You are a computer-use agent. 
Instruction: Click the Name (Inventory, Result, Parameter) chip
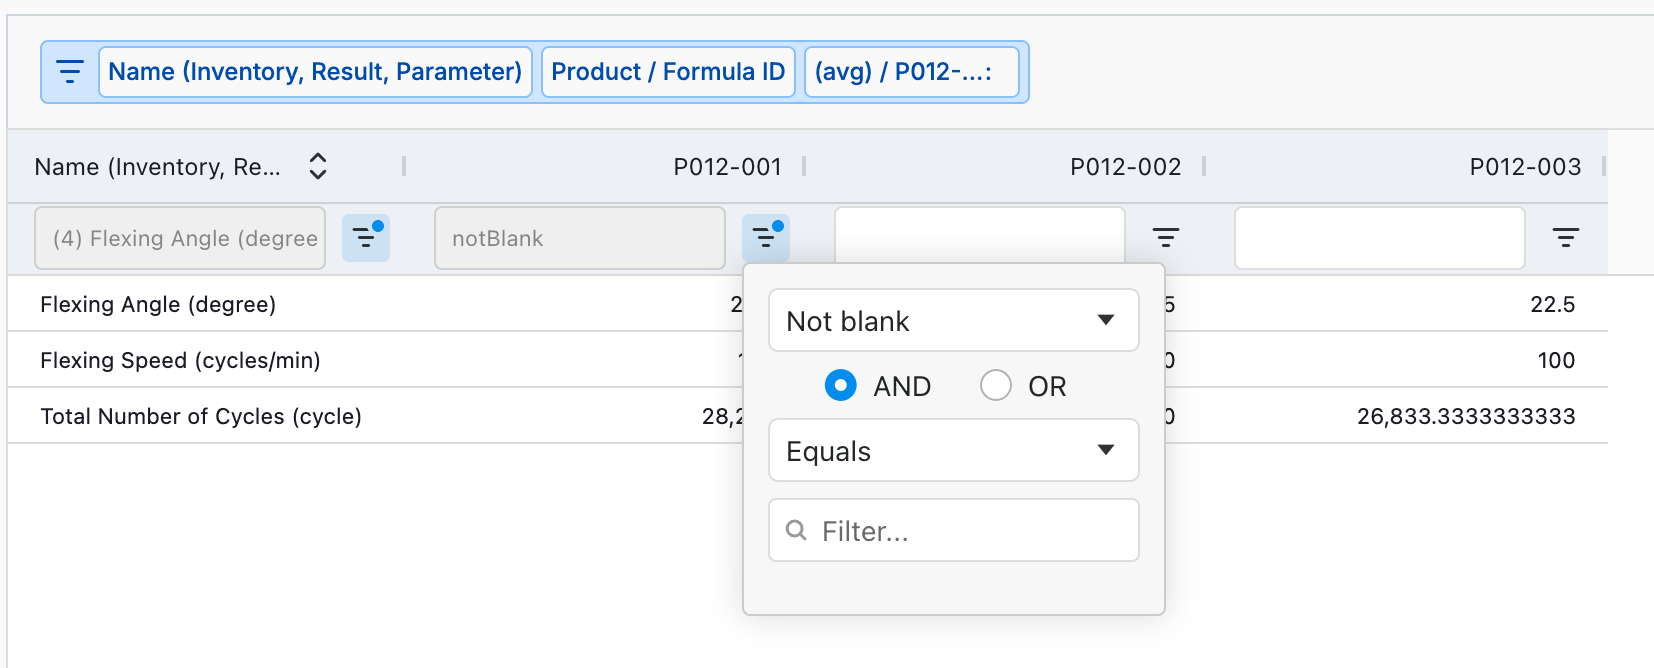[x=315, y=72]
